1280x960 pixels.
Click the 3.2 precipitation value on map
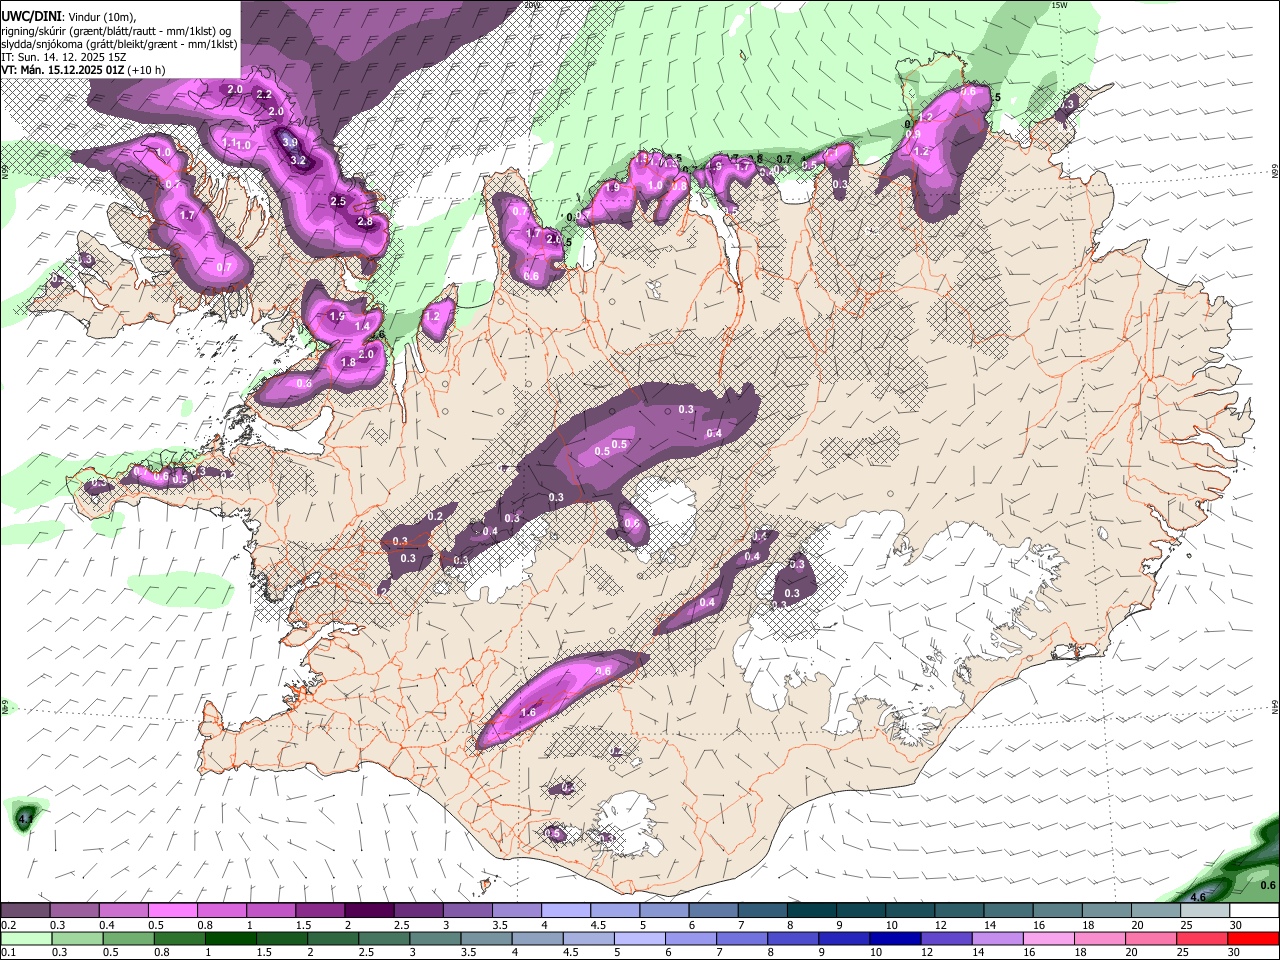[x=297, y=160]
